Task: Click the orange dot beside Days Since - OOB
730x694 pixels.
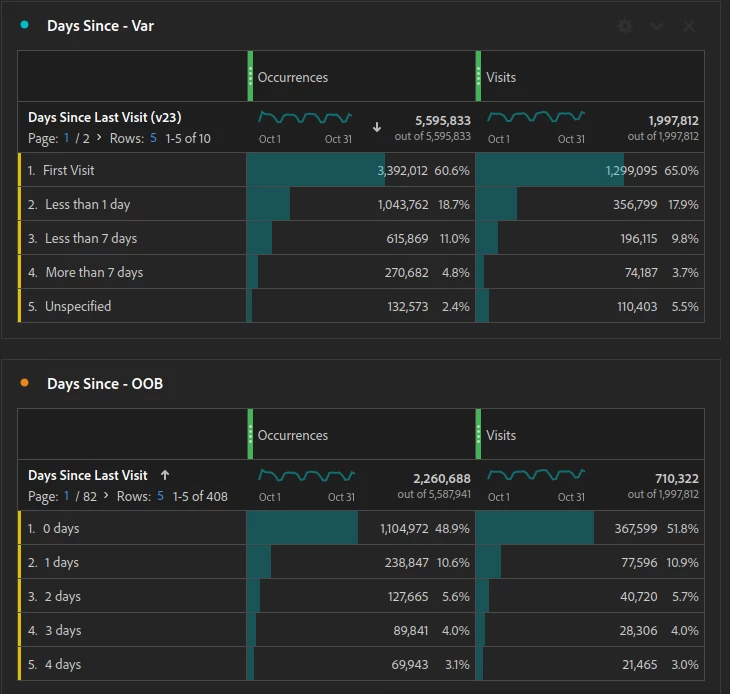Action: (x=25, y=383)
